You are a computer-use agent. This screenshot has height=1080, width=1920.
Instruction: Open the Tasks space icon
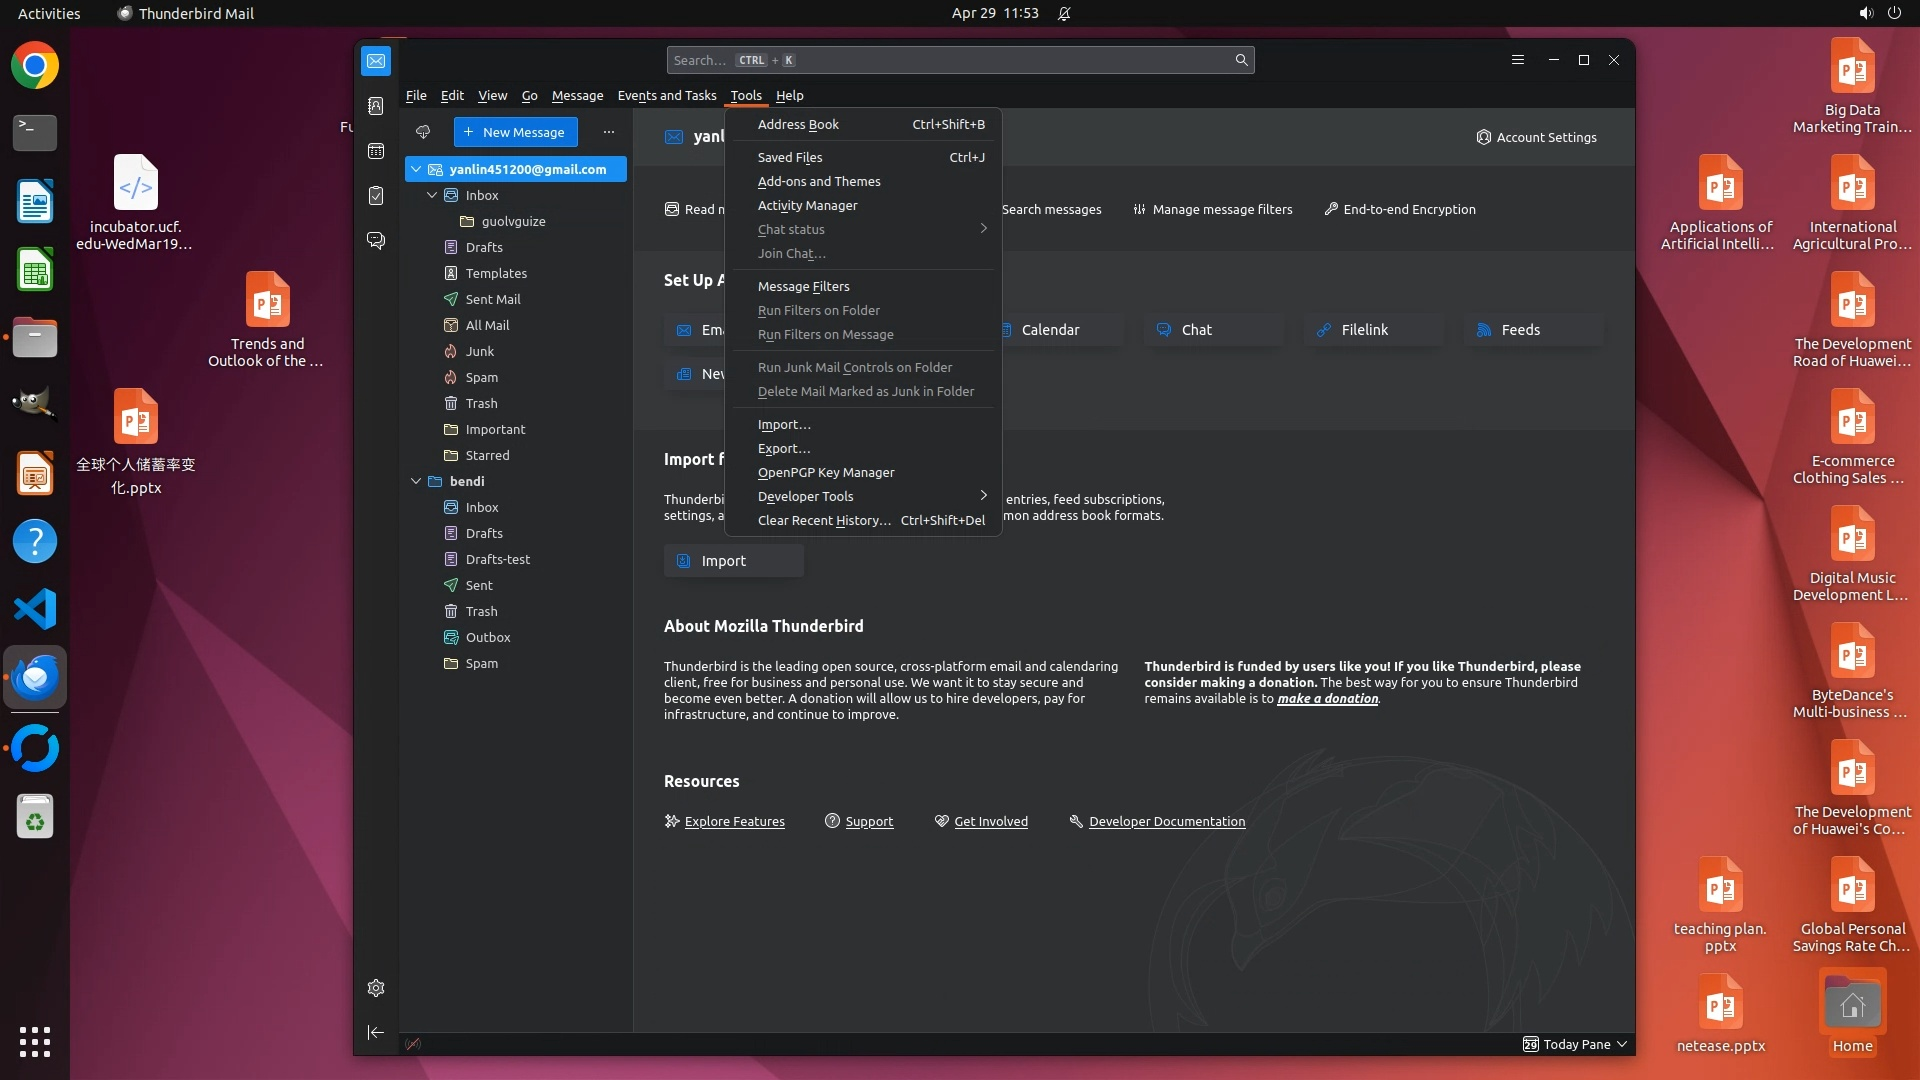tap(376, 196)
